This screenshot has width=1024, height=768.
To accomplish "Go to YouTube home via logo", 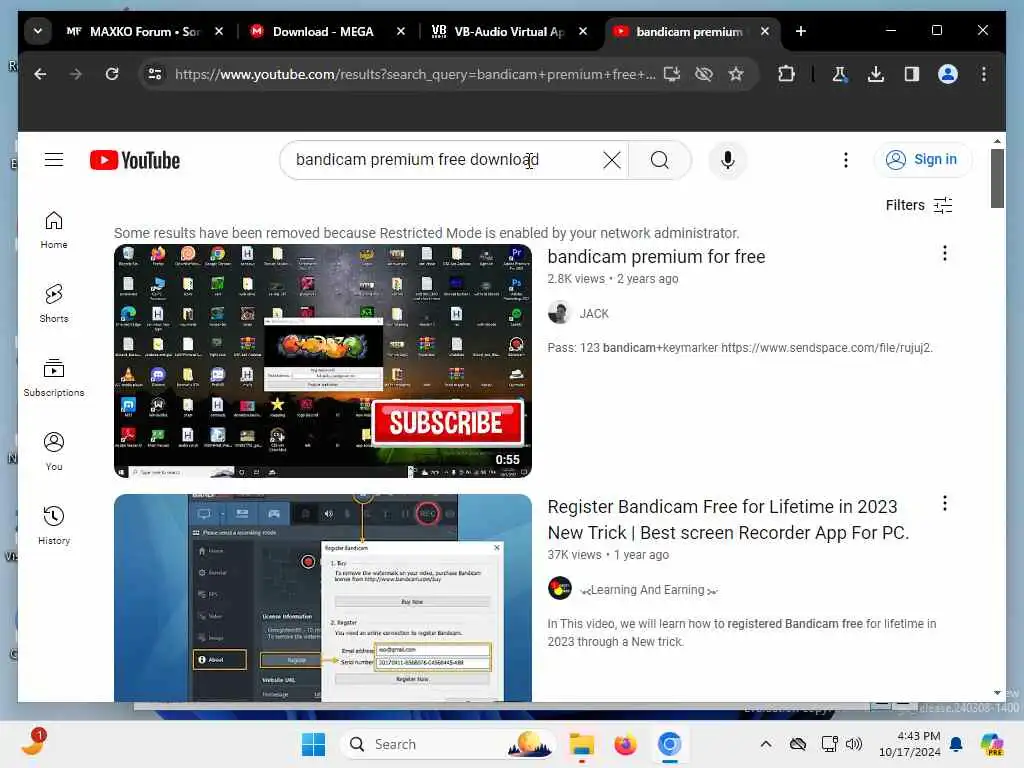I will coord(135,160).
